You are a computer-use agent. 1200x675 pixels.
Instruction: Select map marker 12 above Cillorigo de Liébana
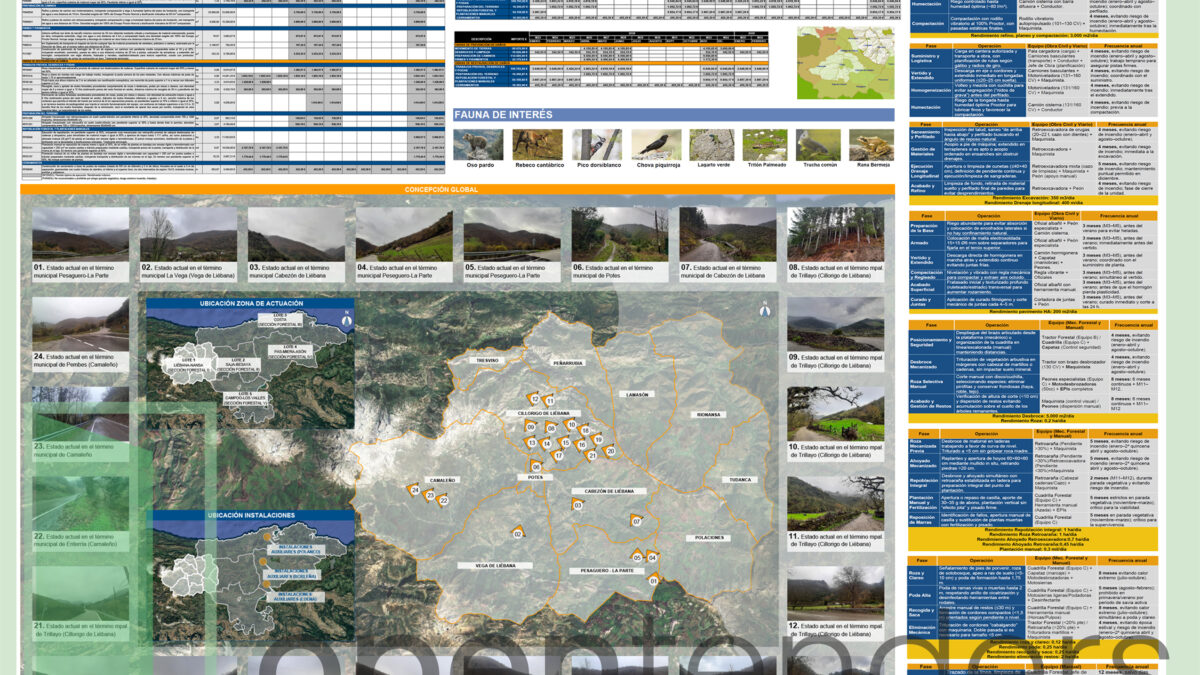[x=533, y=398]
